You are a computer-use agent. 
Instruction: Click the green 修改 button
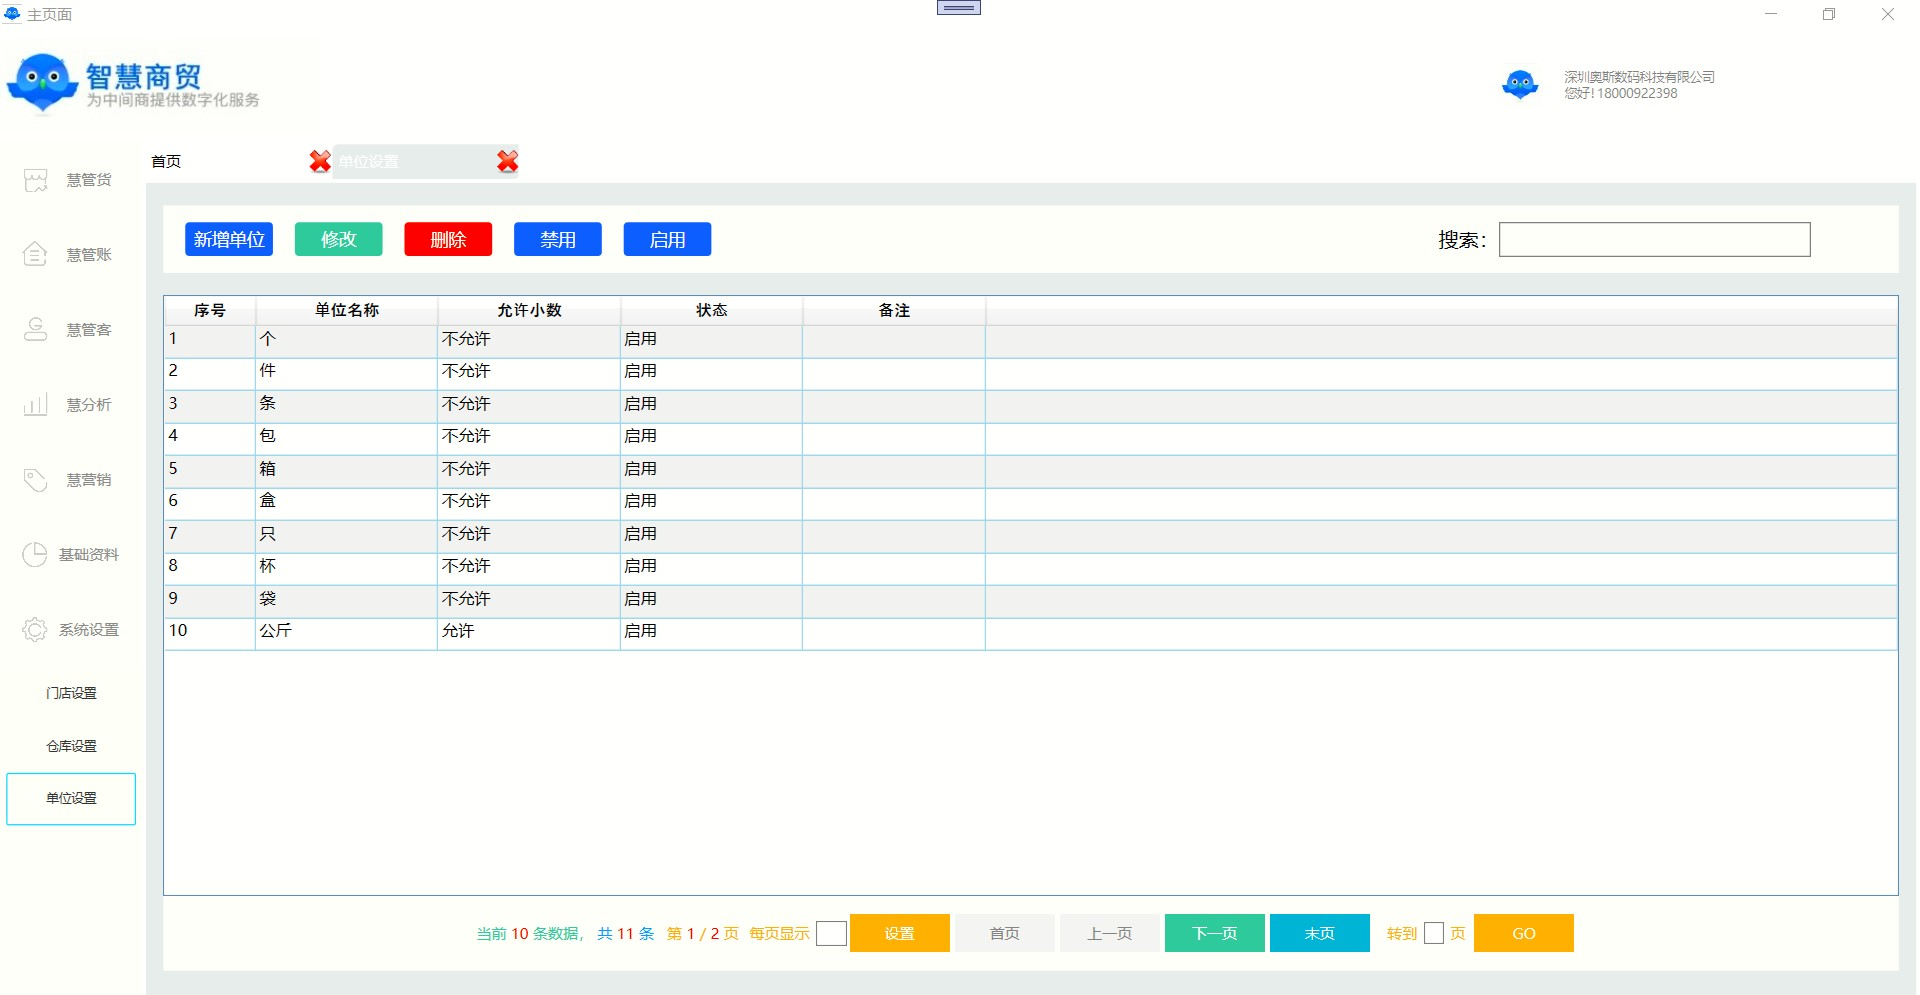tap(339, 239)
